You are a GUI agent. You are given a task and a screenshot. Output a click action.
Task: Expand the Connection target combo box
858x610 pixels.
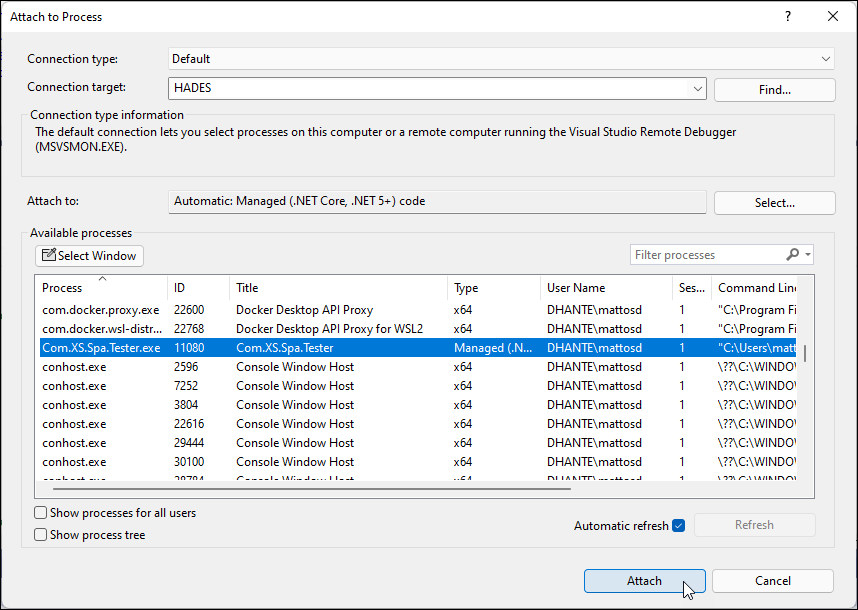[697, 88]
